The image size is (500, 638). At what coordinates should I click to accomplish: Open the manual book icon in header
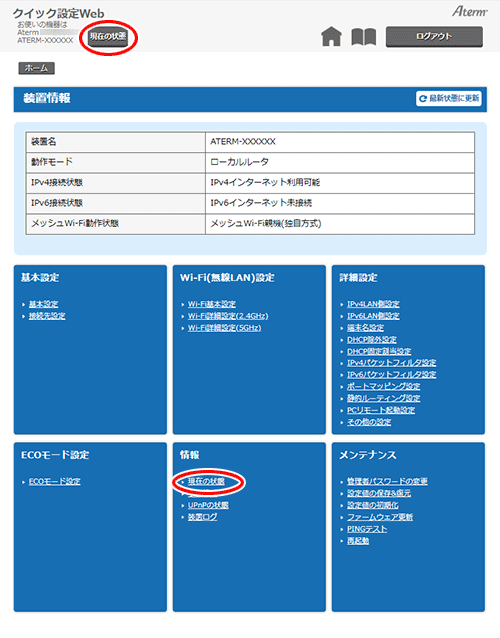[363, 37]
